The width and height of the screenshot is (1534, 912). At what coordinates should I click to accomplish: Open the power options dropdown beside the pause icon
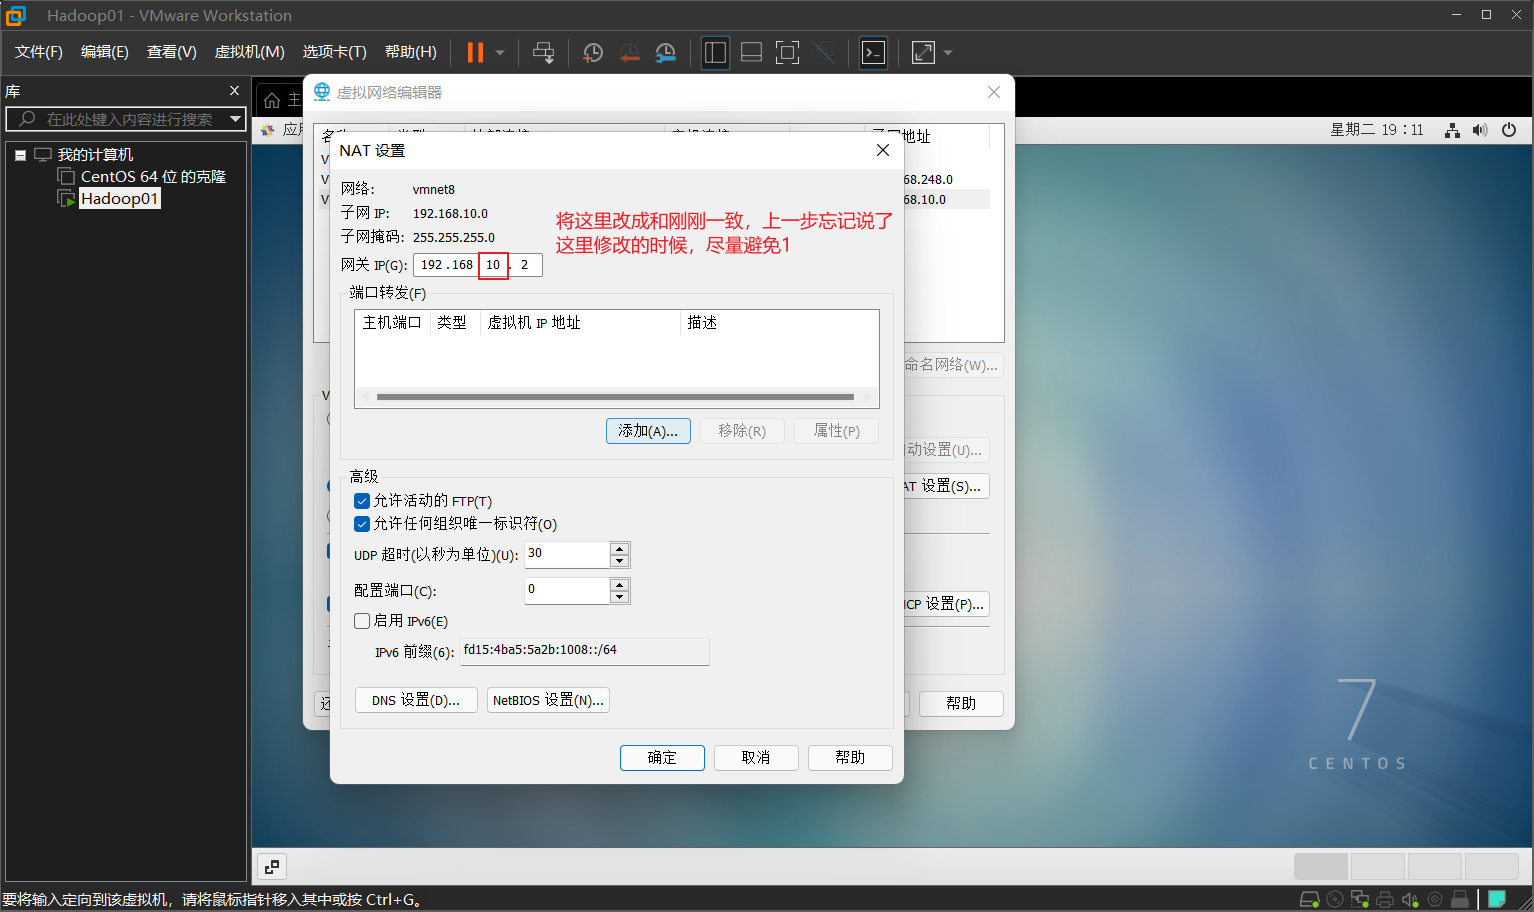500,53
